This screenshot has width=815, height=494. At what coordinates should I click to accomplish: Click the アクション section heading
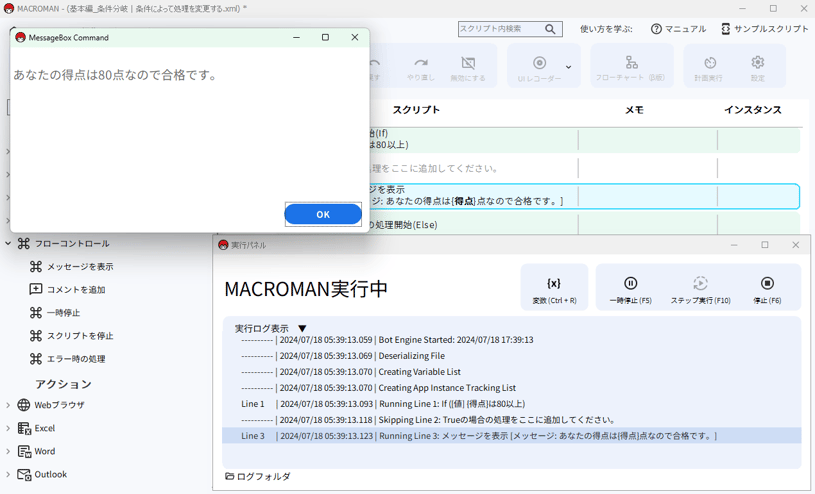63,384
